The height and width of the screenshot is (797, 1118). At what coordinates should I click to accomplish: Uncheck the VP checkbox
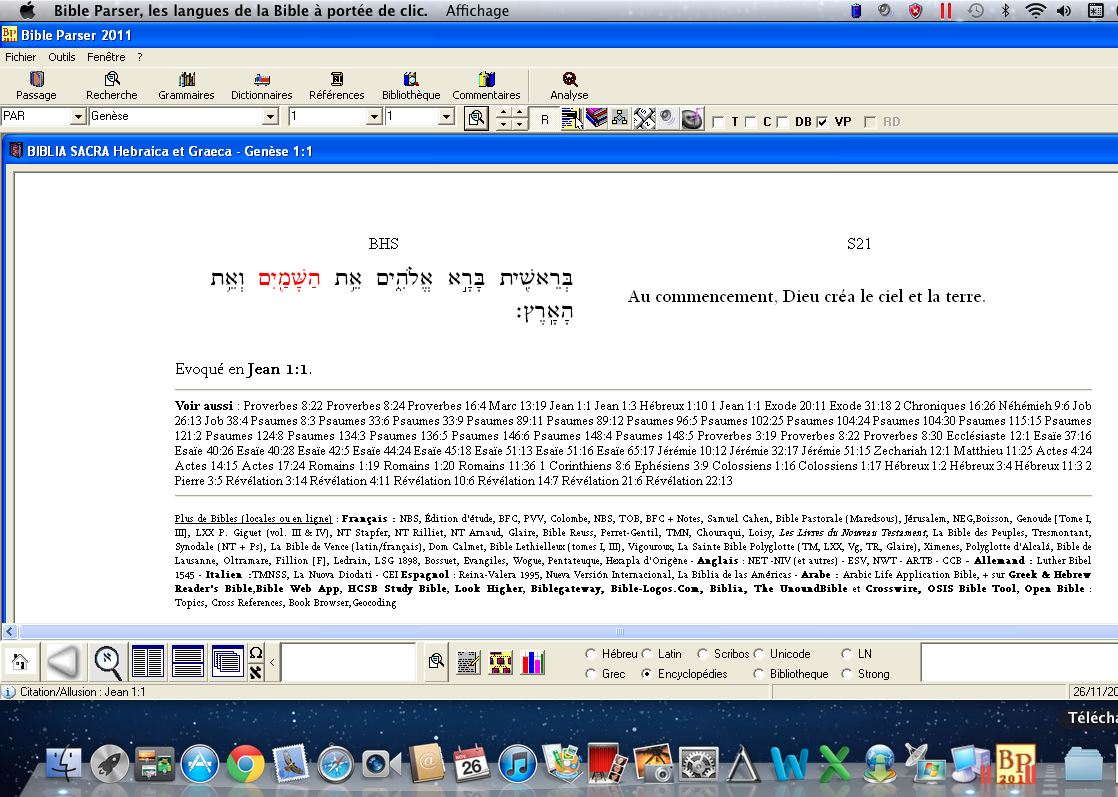[x=822, y=122]
